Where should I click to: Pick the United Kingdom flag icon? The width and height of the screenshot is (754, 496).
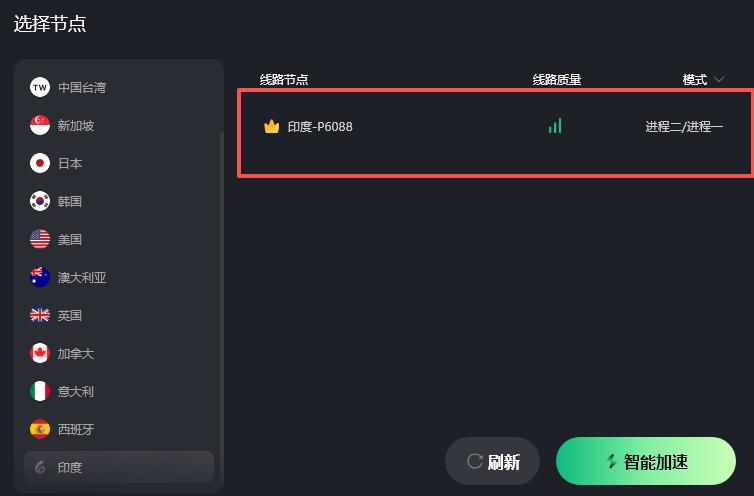tap(40, 315)
